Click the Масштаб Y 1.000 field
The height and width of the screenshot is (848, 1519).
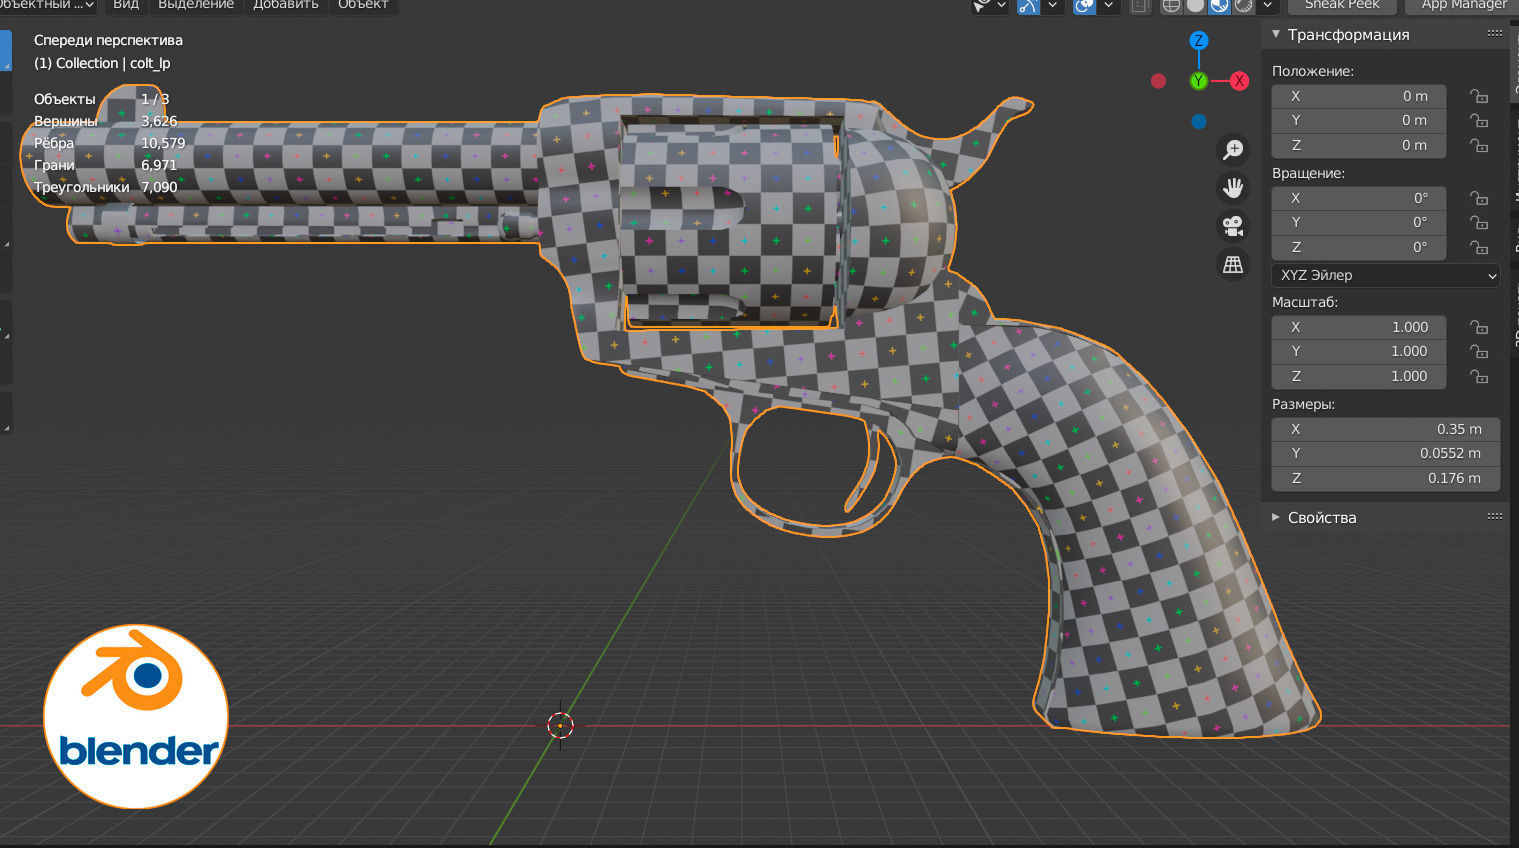point(1358,351)
